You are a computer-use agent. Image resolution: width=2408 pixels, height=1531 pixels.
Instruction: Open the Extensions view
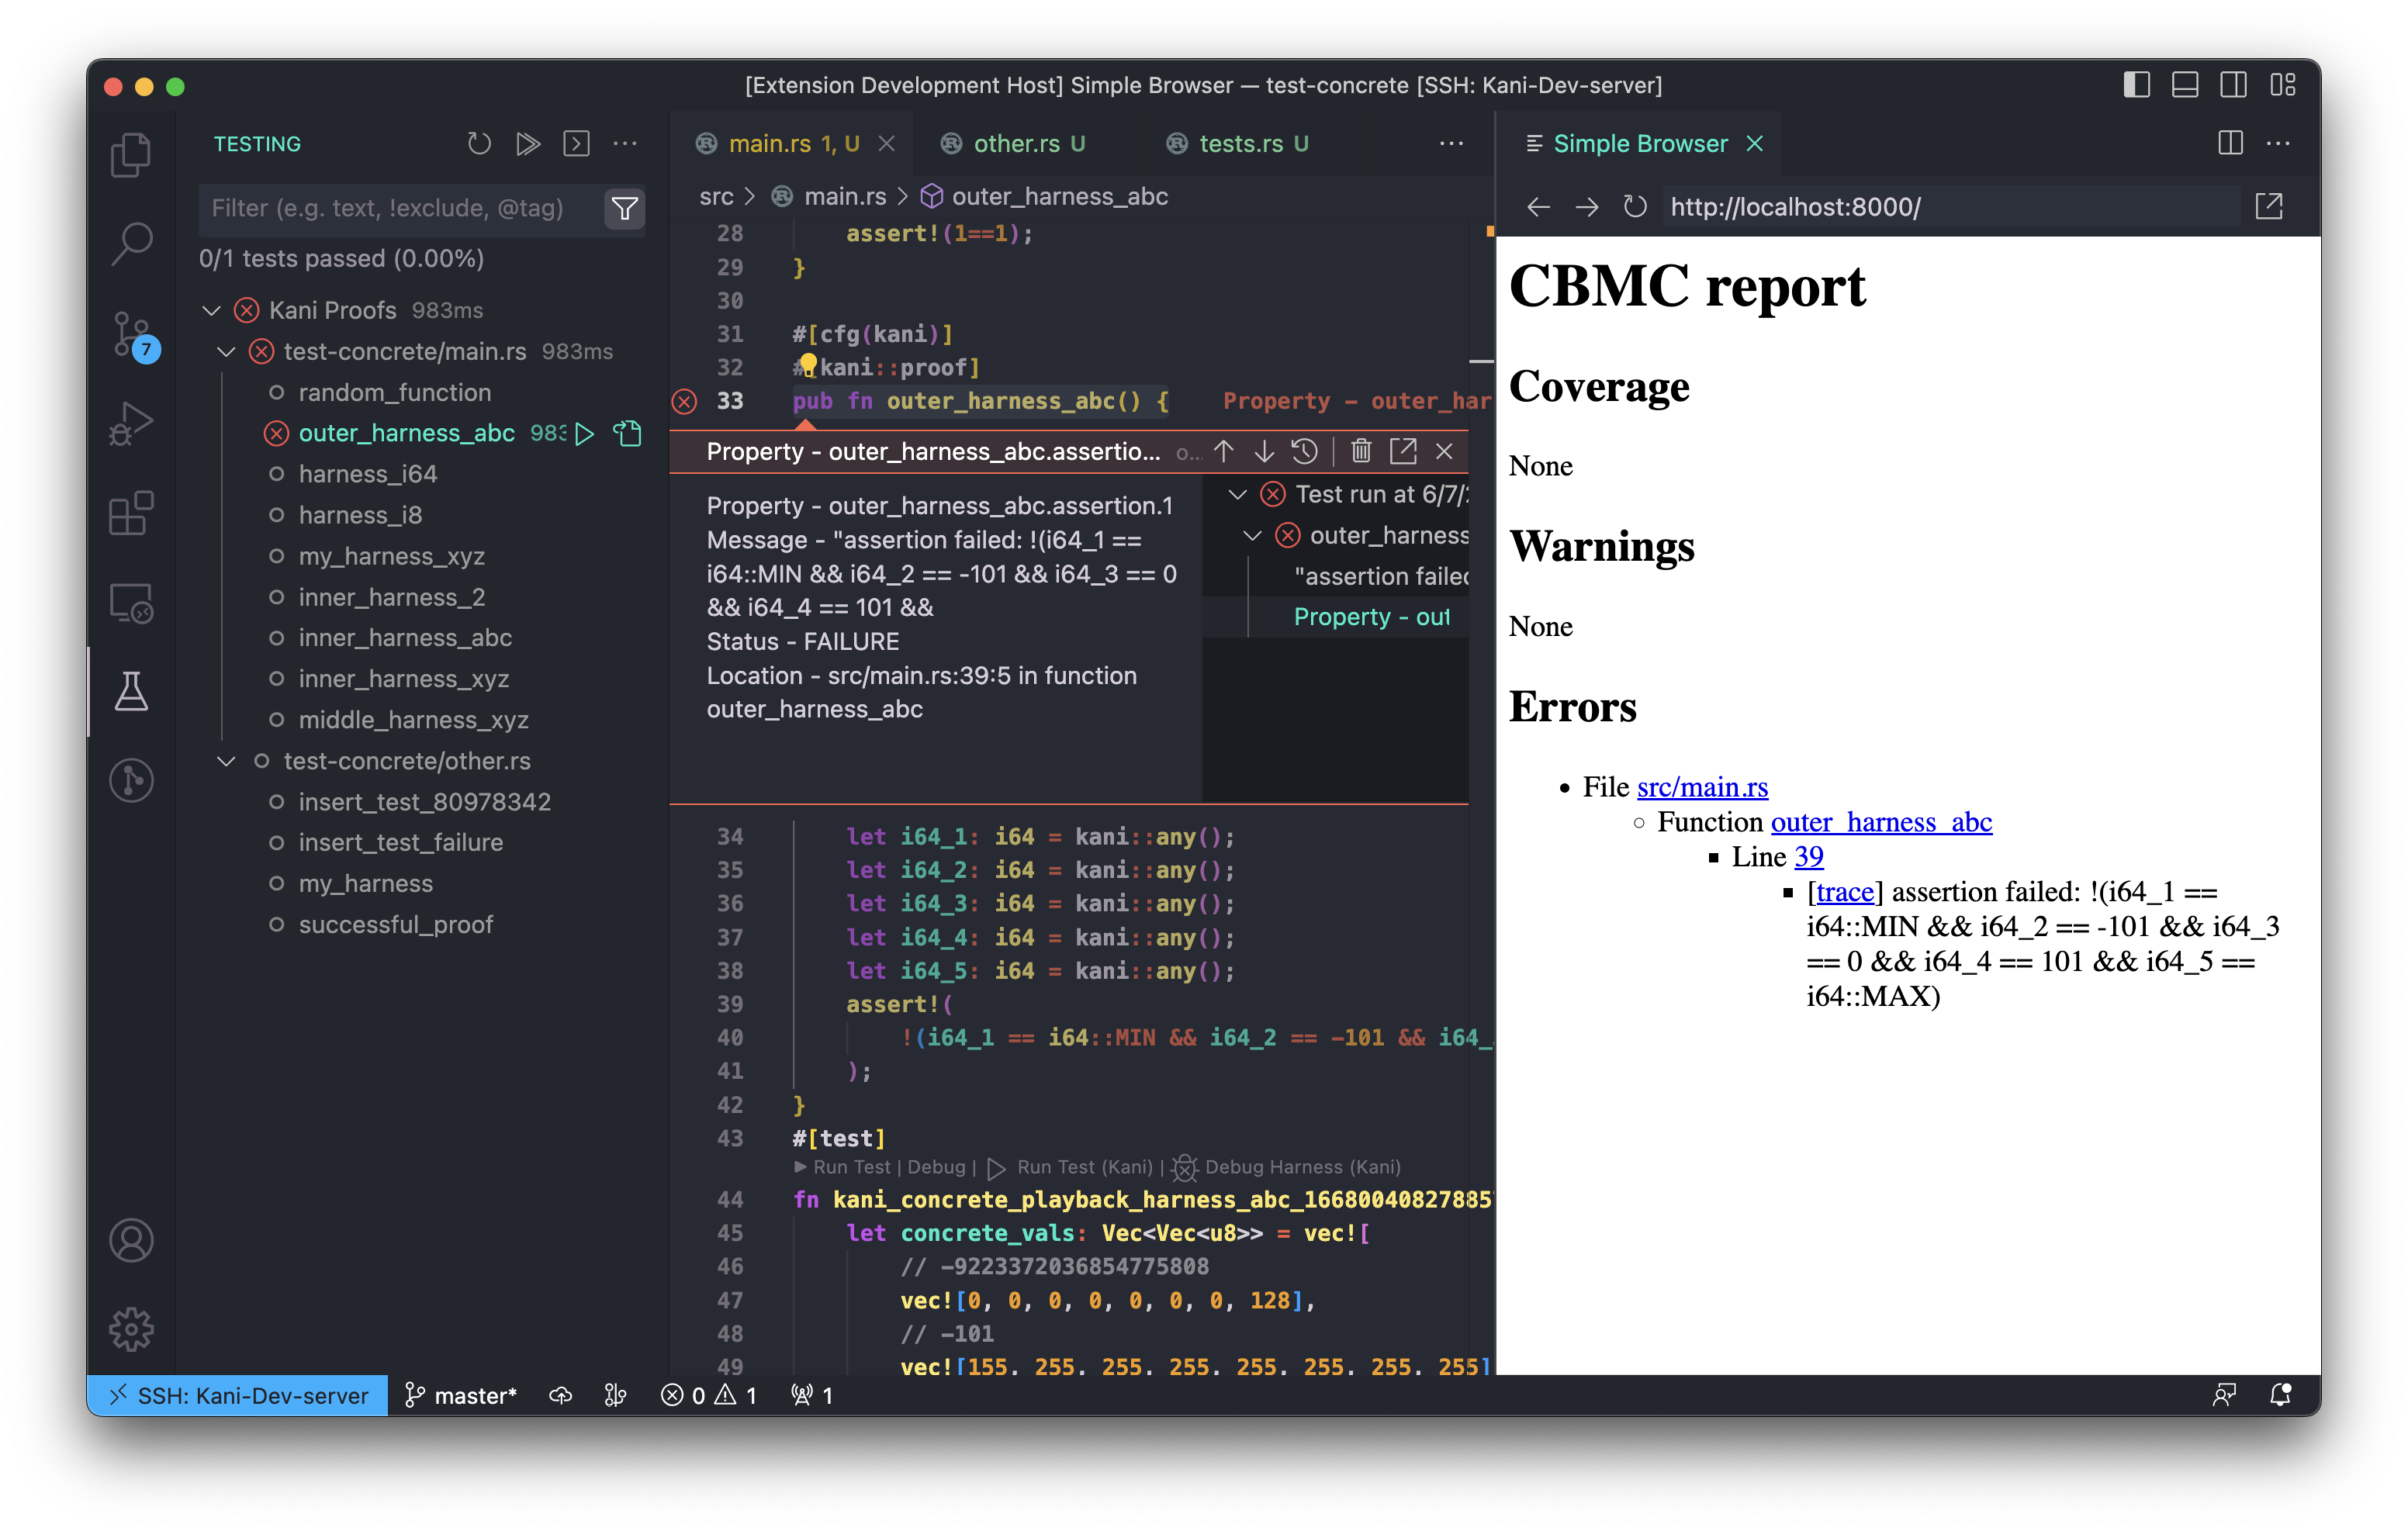[x=131, y=513]
